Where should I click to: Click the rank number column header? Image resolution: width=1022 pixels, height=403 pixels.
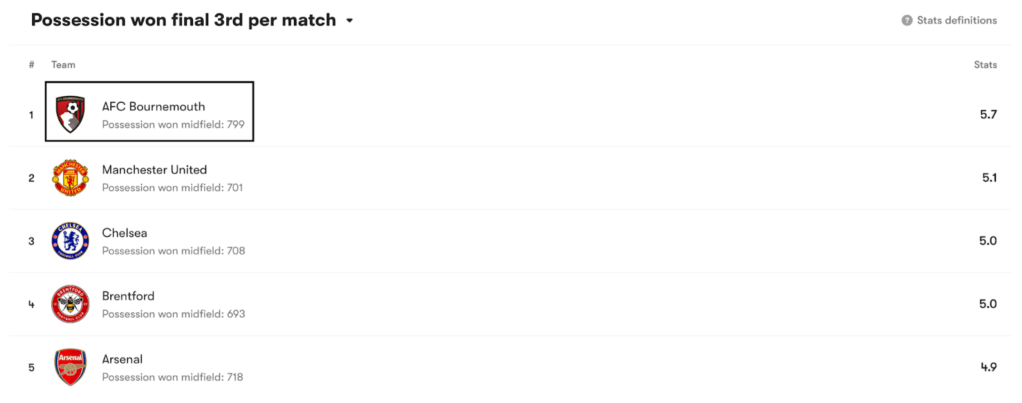click(32, 65)
